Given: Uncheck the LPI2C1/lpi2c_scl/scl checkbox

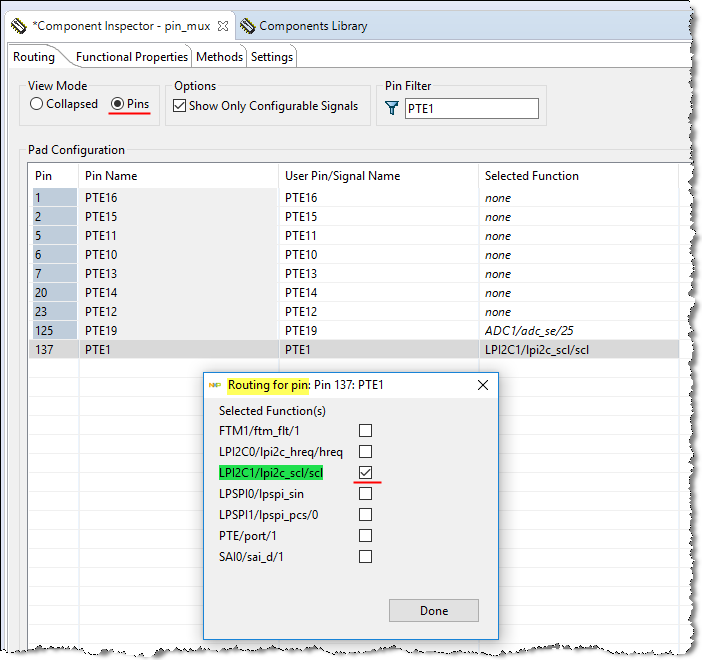Looking at the screenshot, I should (x=365, y=472).
